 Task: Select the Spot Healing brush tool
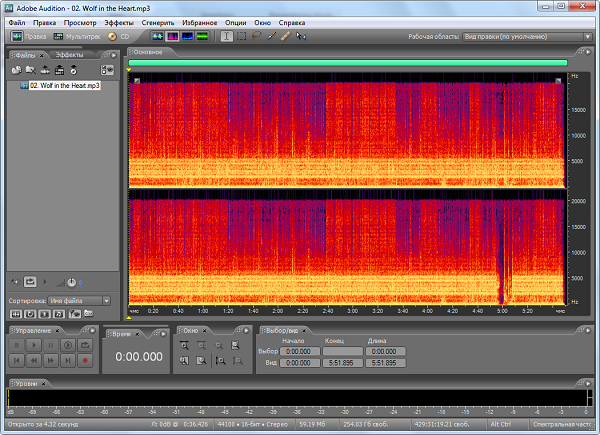point(285,36)
